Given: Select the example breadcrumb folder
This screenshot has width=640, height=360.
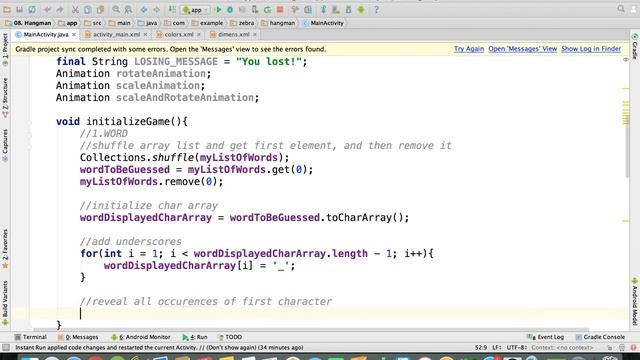Looking at the screenshot, I should click(207, 23).
